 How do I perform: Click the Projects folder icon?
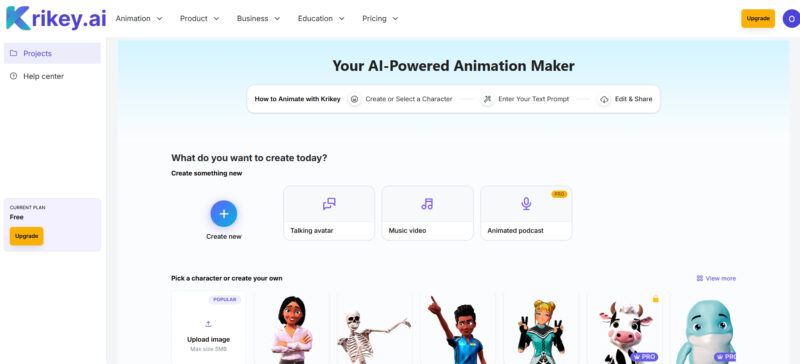13,53
